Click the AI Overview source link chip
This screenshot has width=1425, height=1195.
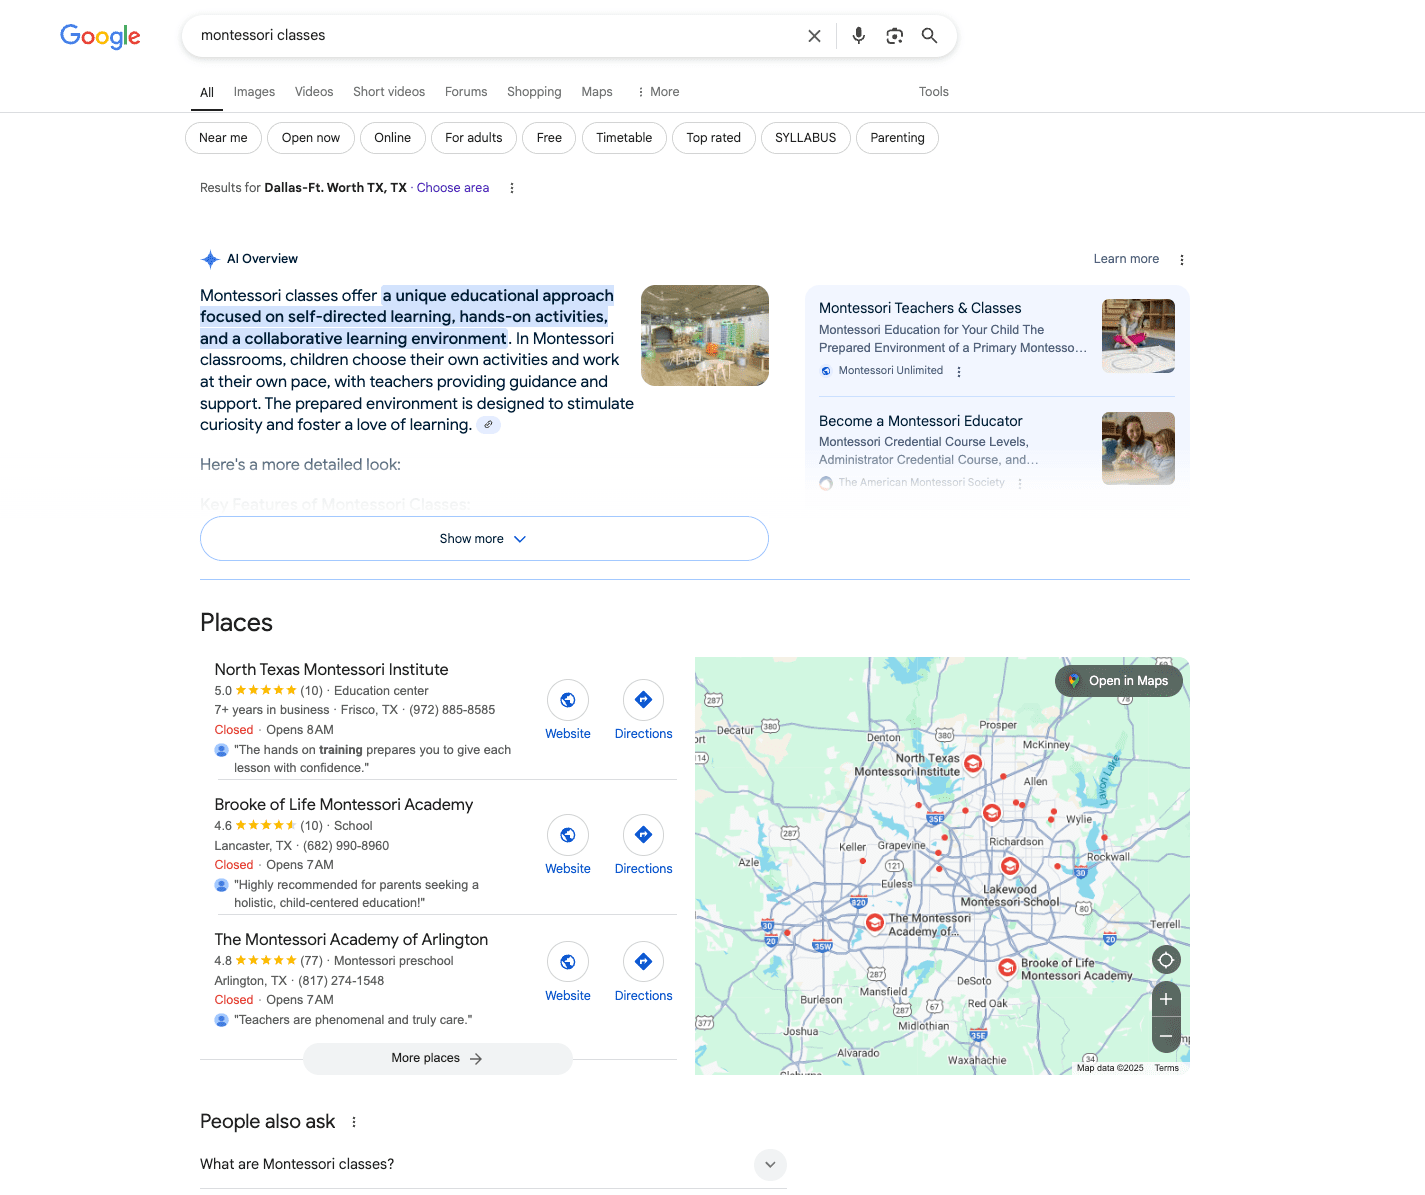point(488,425)
